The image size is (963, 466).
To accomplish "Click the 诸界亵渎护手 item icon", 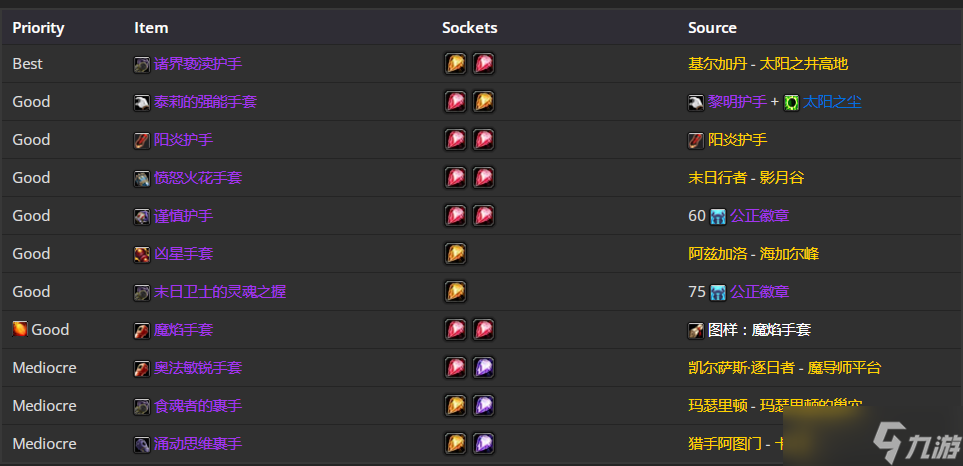I will (142, 64).
